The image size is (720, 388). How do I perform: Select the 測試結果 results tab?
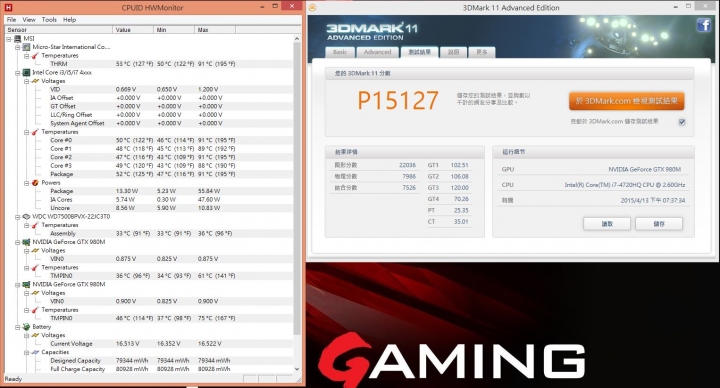coord(420,52)
